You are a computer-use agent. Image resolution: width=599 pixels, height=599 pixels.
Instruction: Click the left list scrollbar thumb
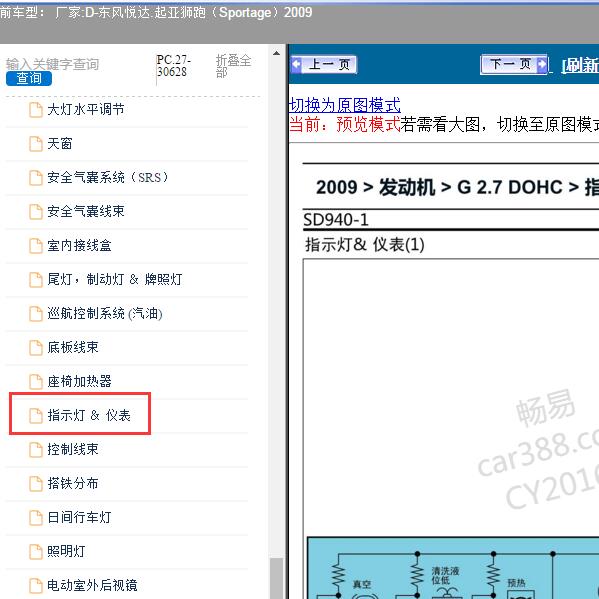click(x=276, y=578)
